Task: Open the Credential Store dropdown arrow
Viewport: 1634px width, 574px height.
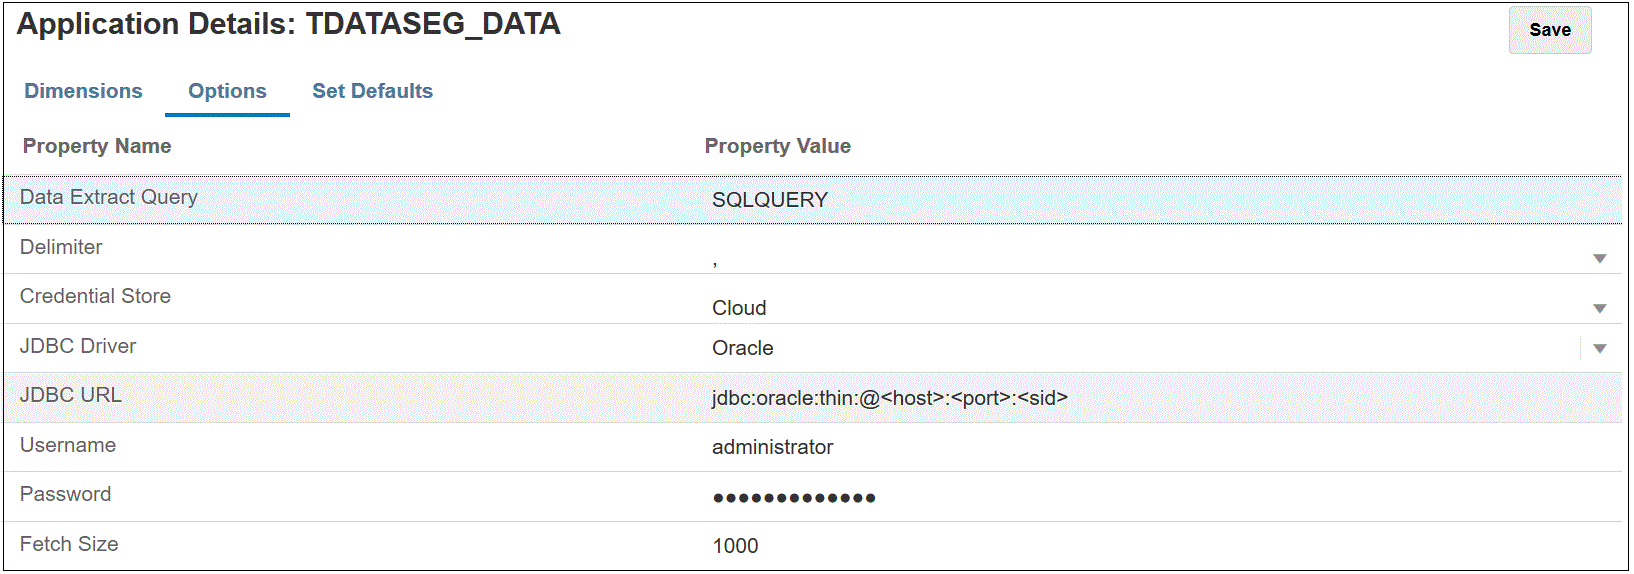Action: [1599, 309]
